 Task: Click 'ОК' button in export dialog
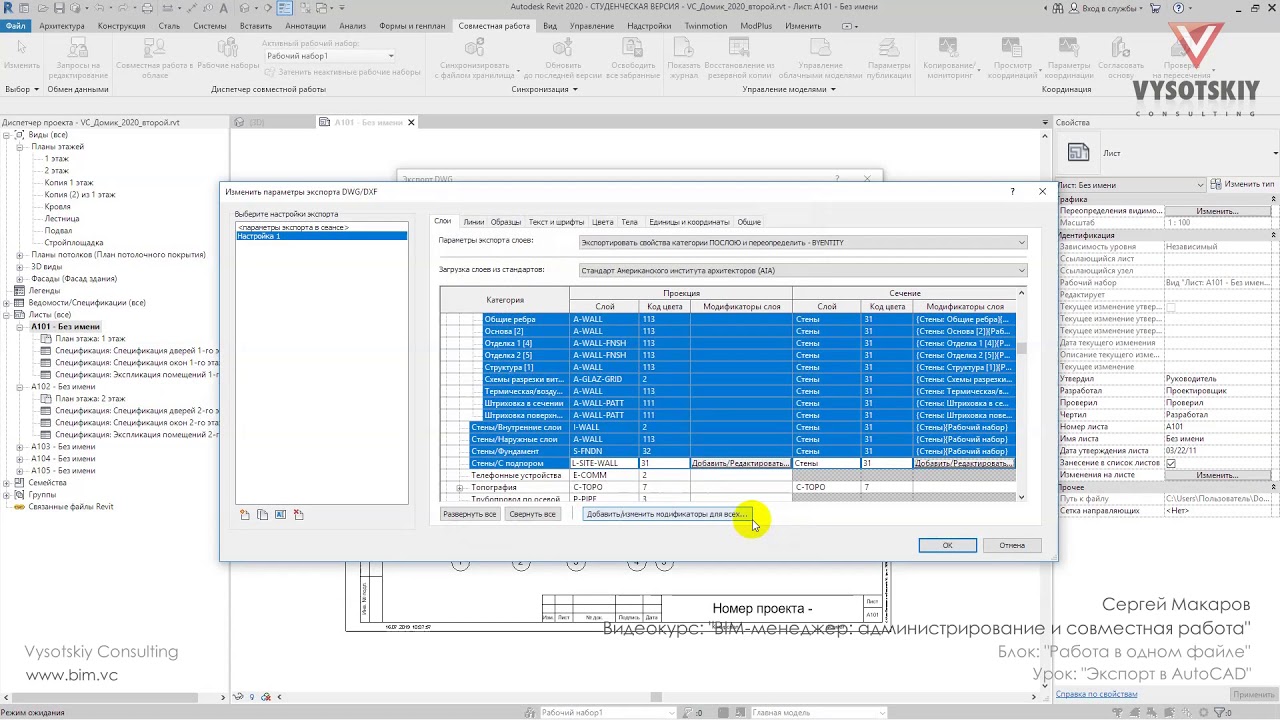click(x=947, y=545)
